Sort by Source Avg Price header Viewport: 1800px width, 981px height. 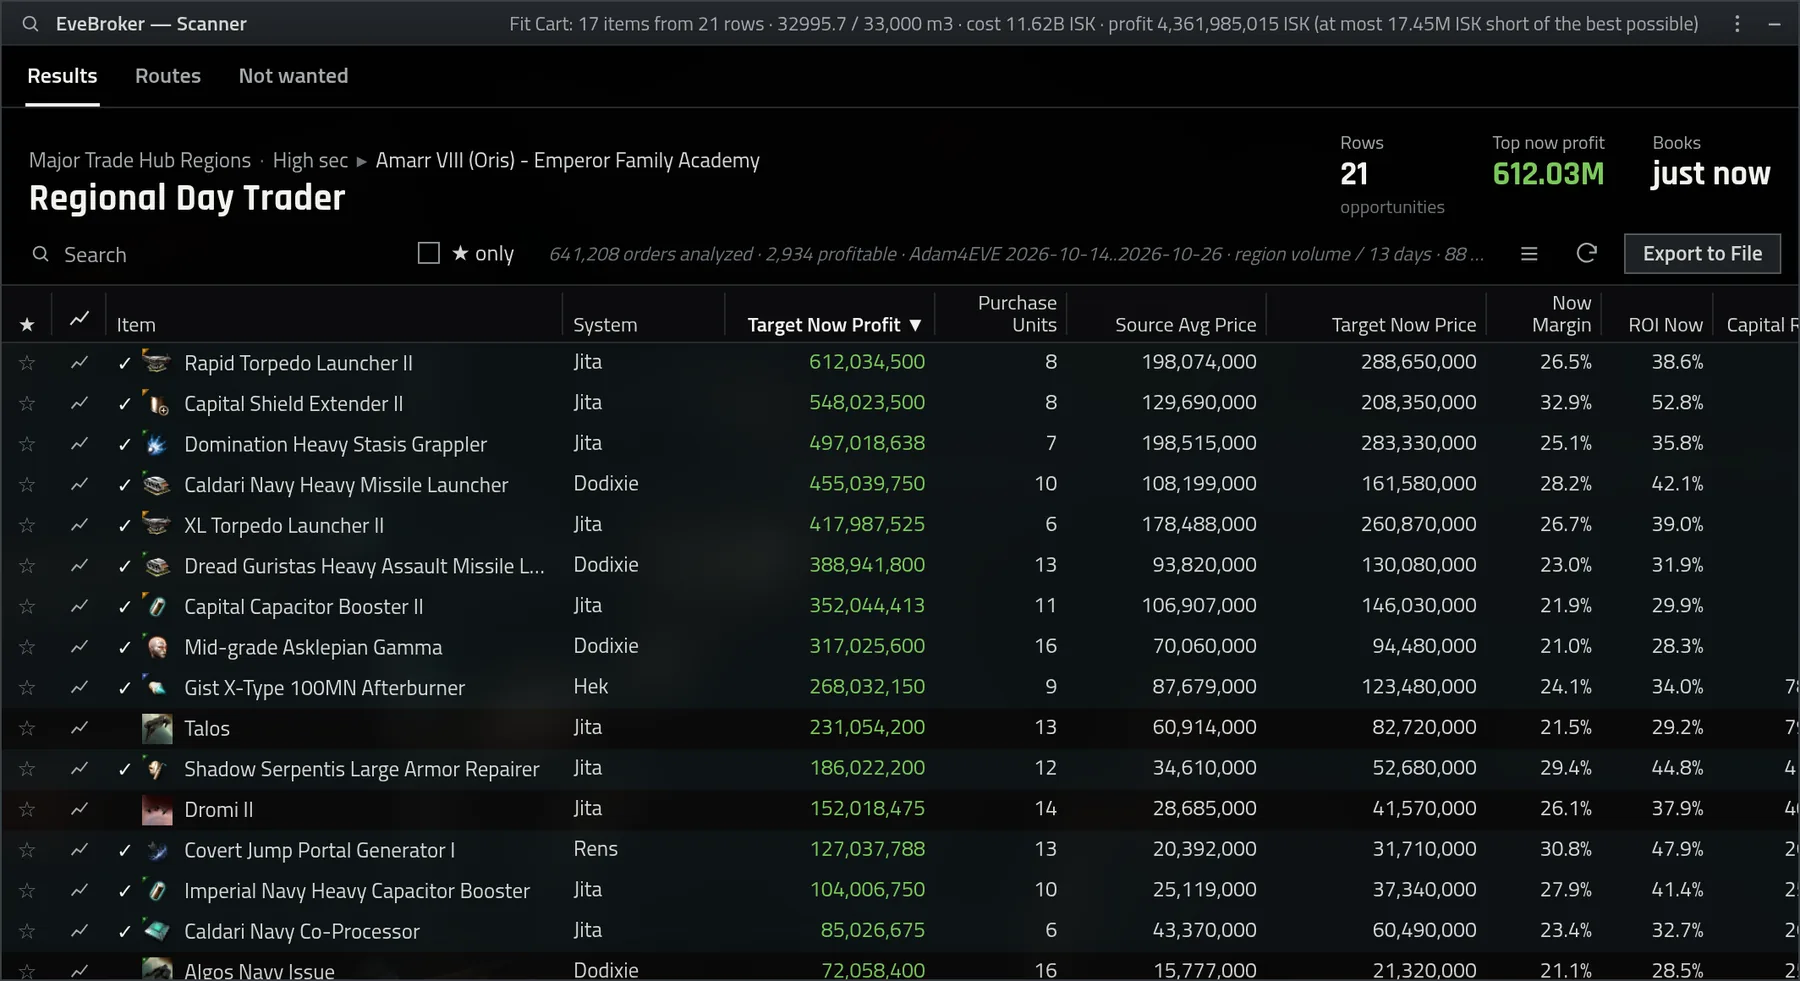point(1185,325)
